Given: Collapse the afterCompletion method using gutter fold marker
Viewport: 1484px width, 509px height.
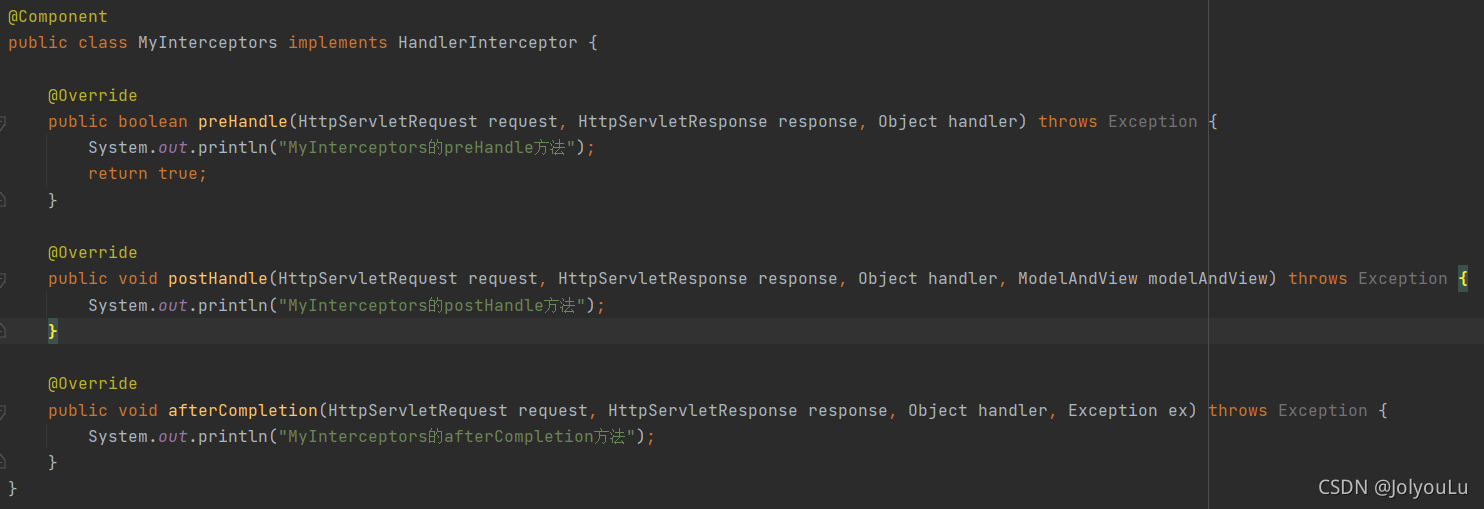Looking at the screenshot, I should (x=3, y=411).
